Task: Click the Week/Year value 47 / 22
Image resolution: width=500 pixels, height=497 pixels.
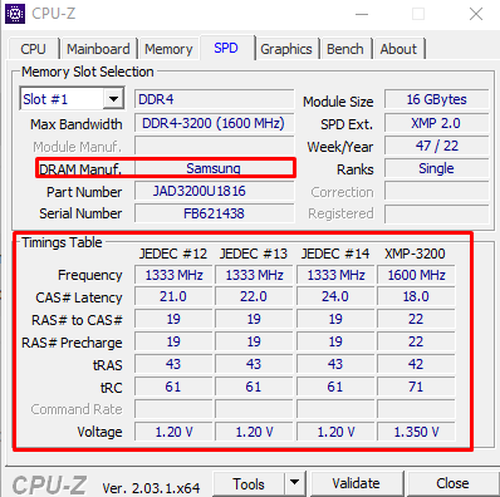Action: (436, 146)
